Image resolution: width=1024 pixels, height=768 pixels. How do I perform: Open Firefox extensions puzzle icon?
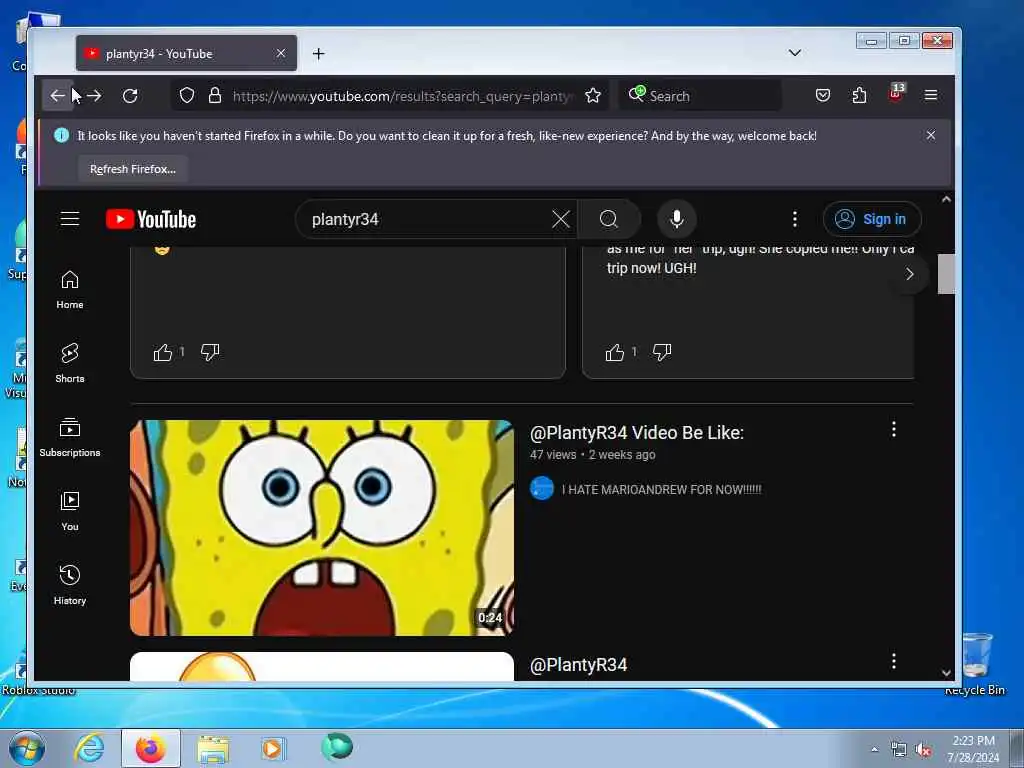[859, 95]
